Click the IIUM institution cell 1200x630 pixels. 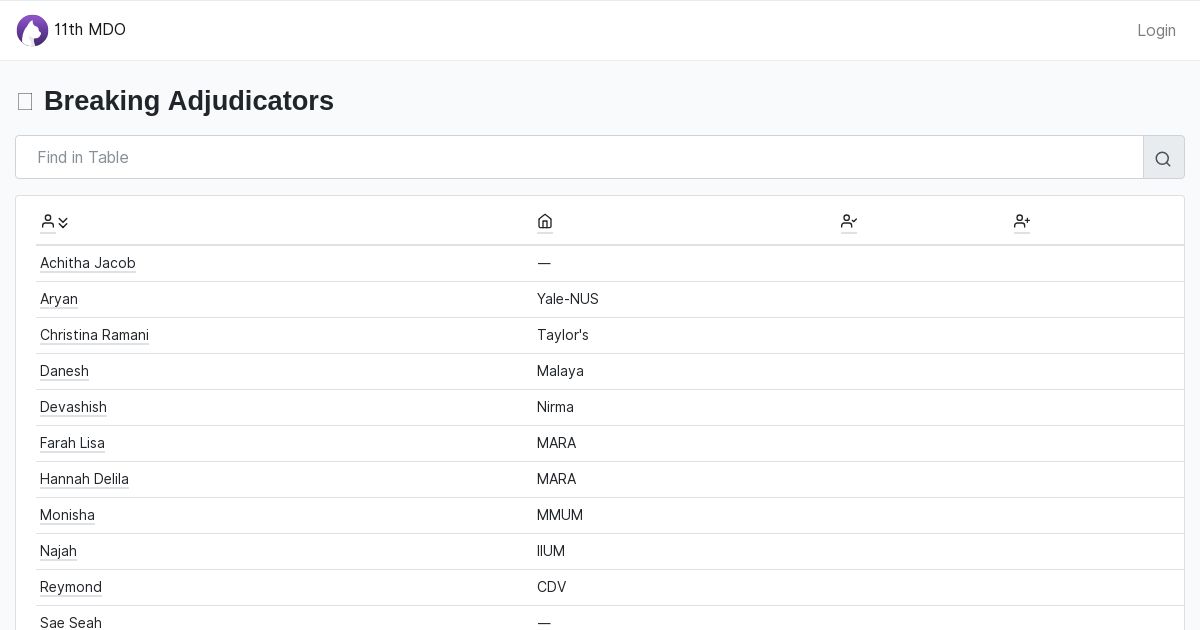click(551, 551)
